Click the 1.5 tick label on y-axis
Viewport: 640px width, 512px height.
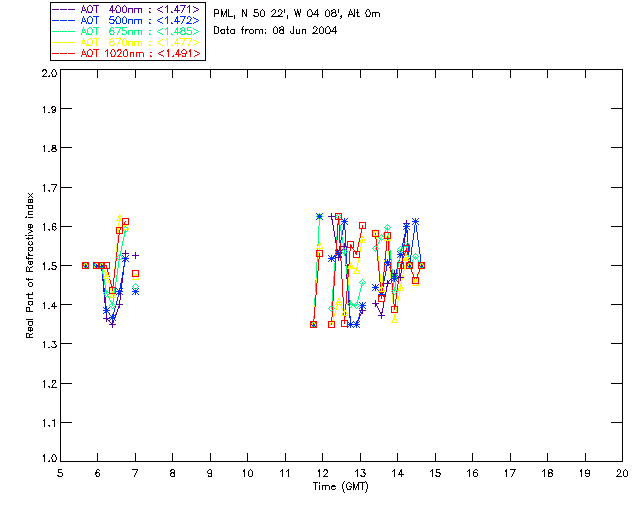[x=47, y=266]
